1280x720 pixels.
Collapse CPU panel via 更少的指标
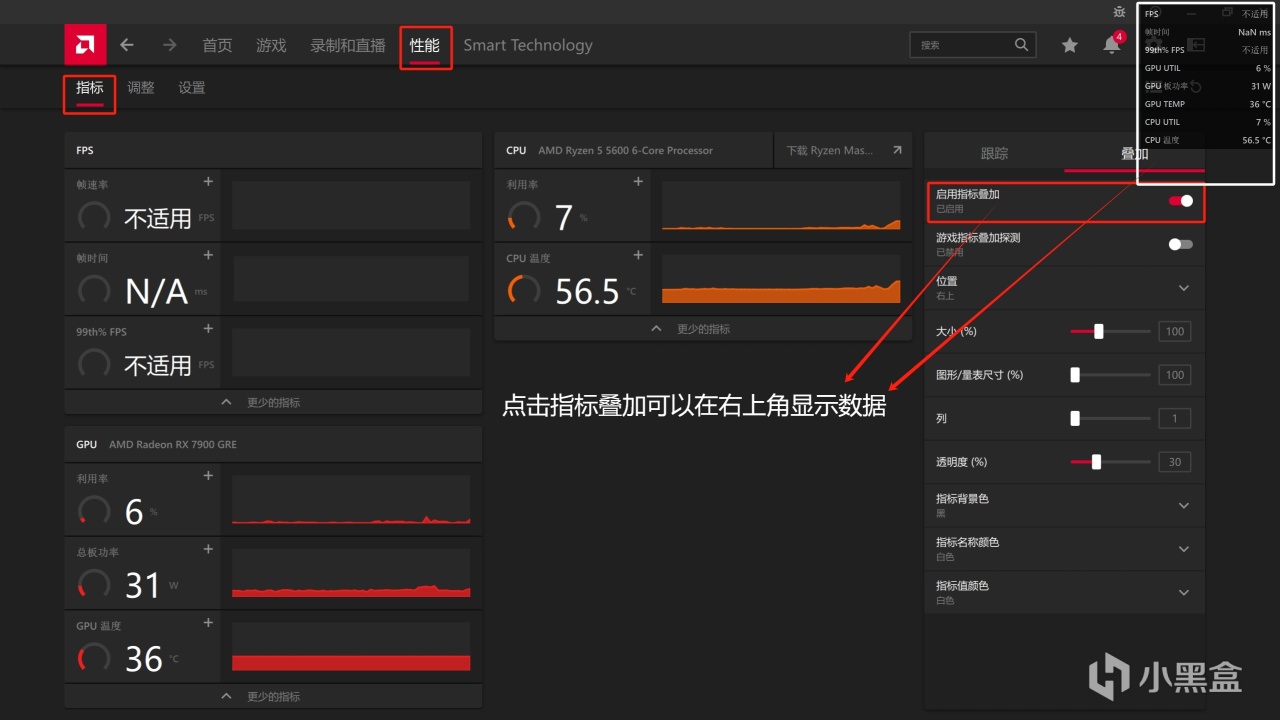(703, 329)
